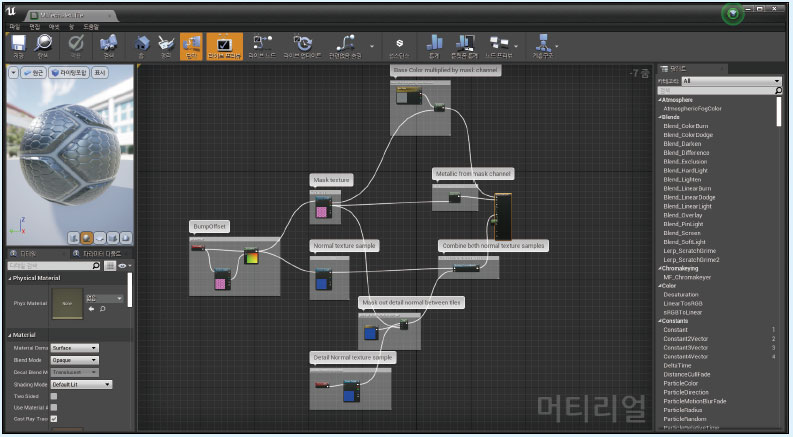Open Phys Material asset dropdown

105,298
